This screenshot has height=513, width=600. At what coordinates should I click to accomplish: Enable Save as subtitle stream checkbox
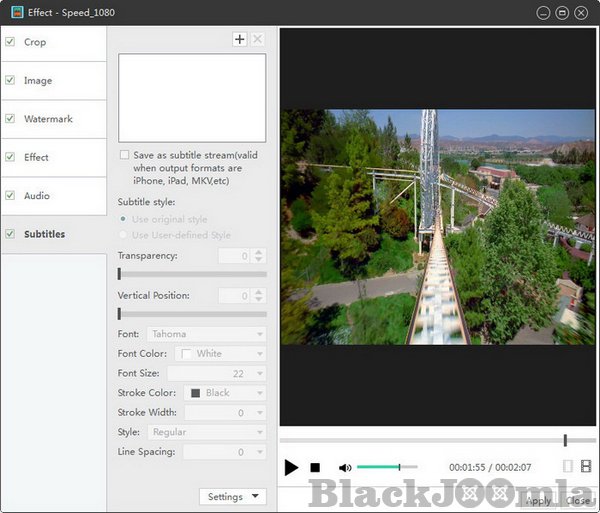click(x=124, y=155)
